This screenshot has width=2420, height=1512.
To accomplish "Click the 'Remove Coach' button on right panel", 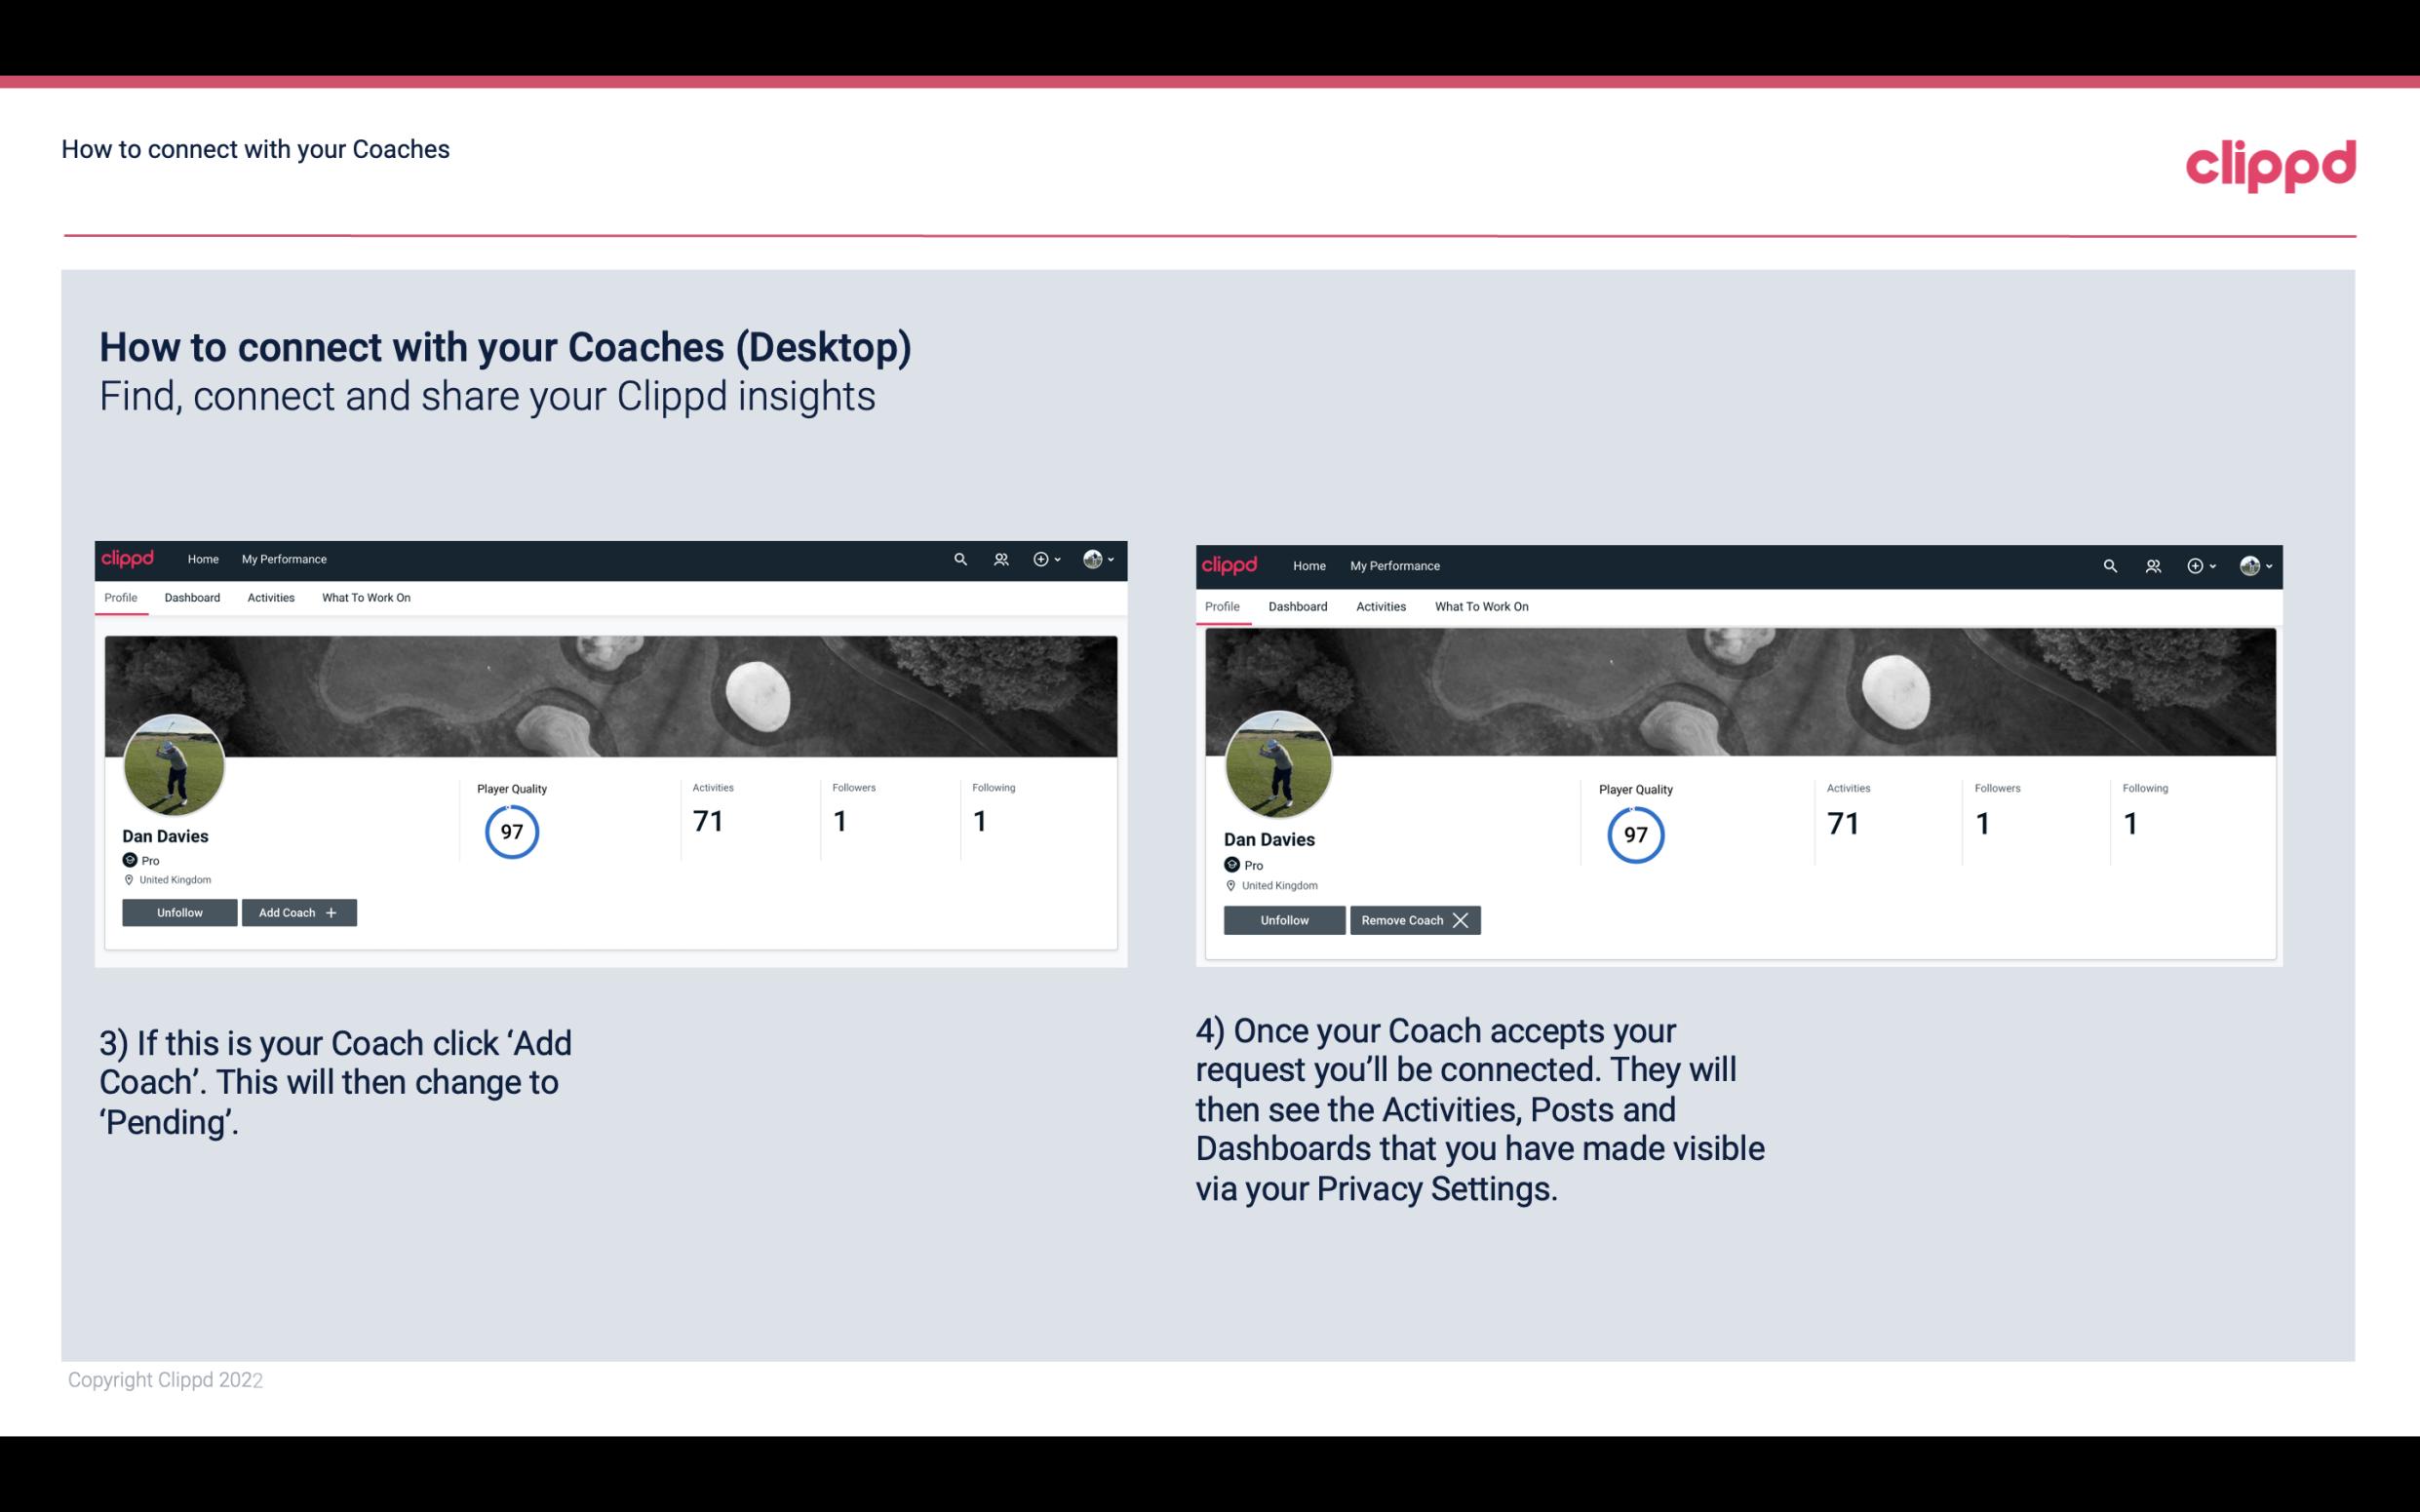I will 1413,919.
